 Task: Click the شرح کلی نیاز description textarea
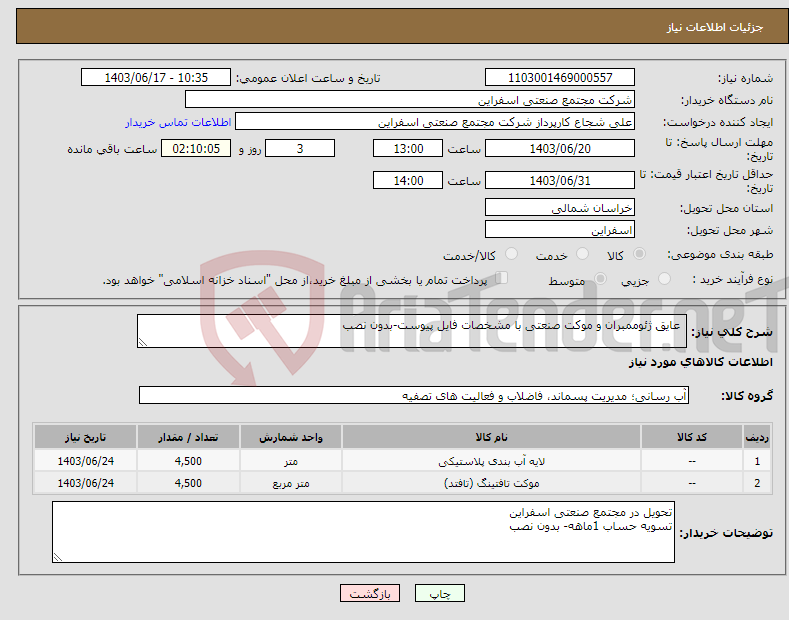pyautogui.click(x=412, y=331)
